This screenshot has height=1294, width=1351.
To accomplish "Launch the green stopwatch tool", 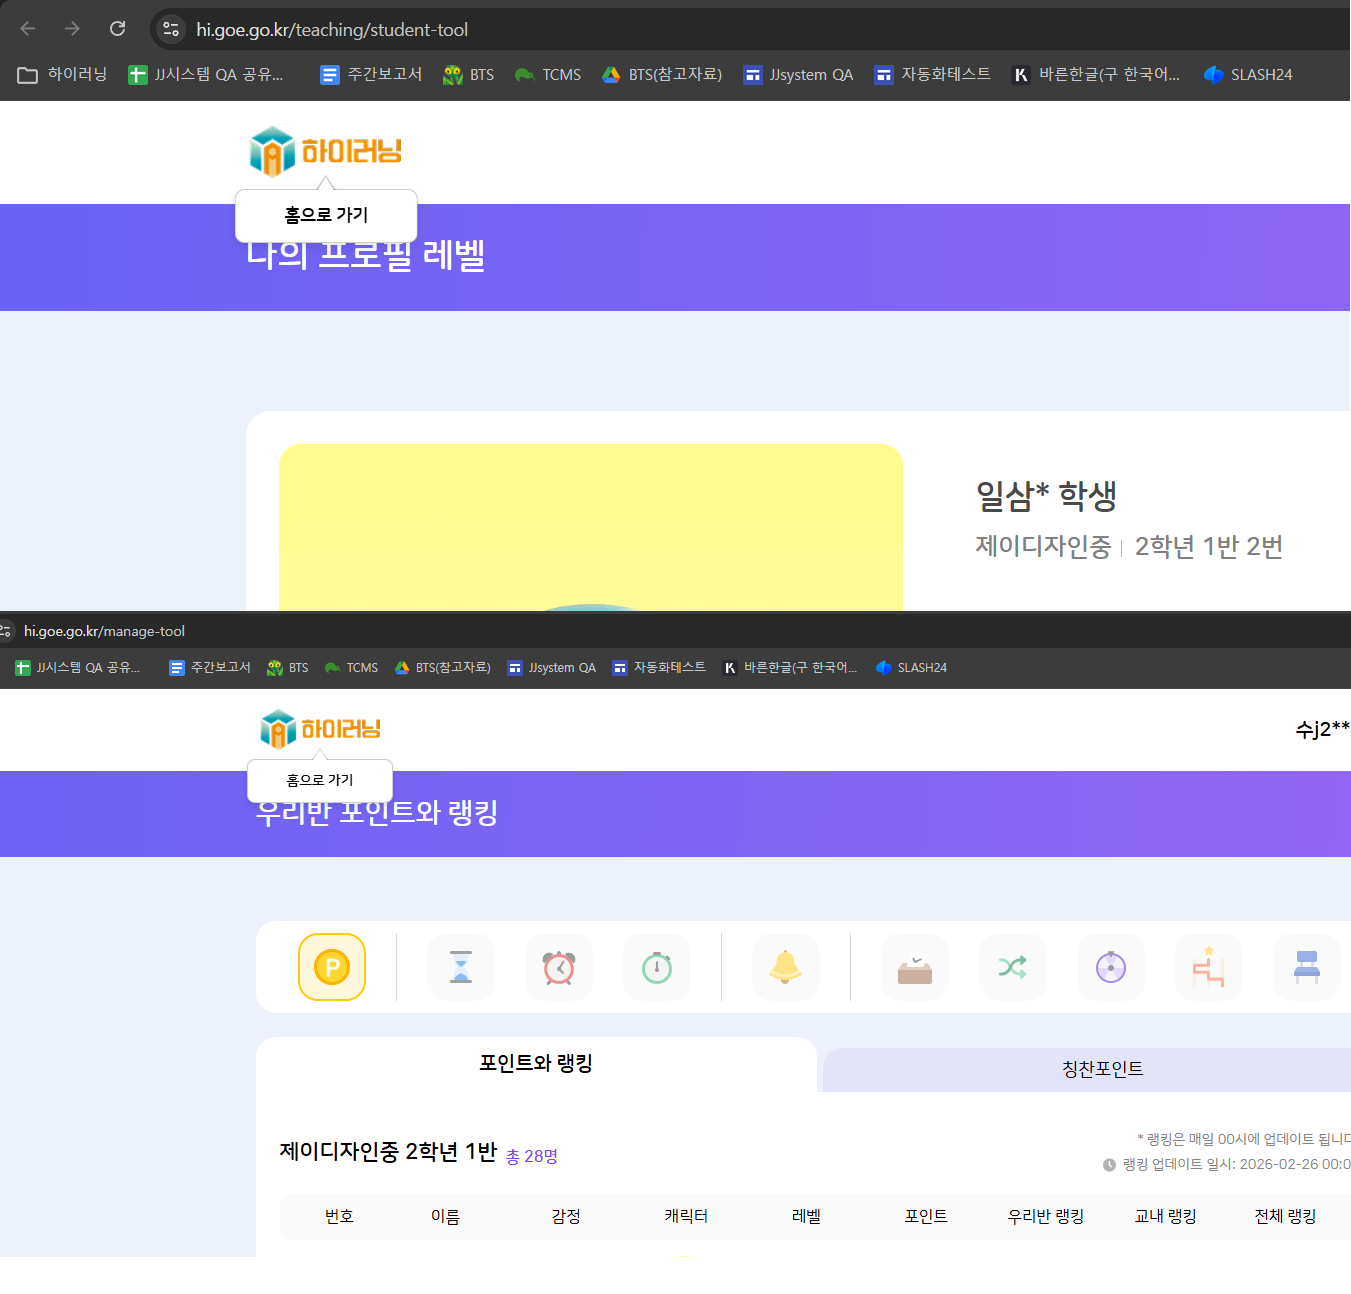I will click(x=657, y=967).
